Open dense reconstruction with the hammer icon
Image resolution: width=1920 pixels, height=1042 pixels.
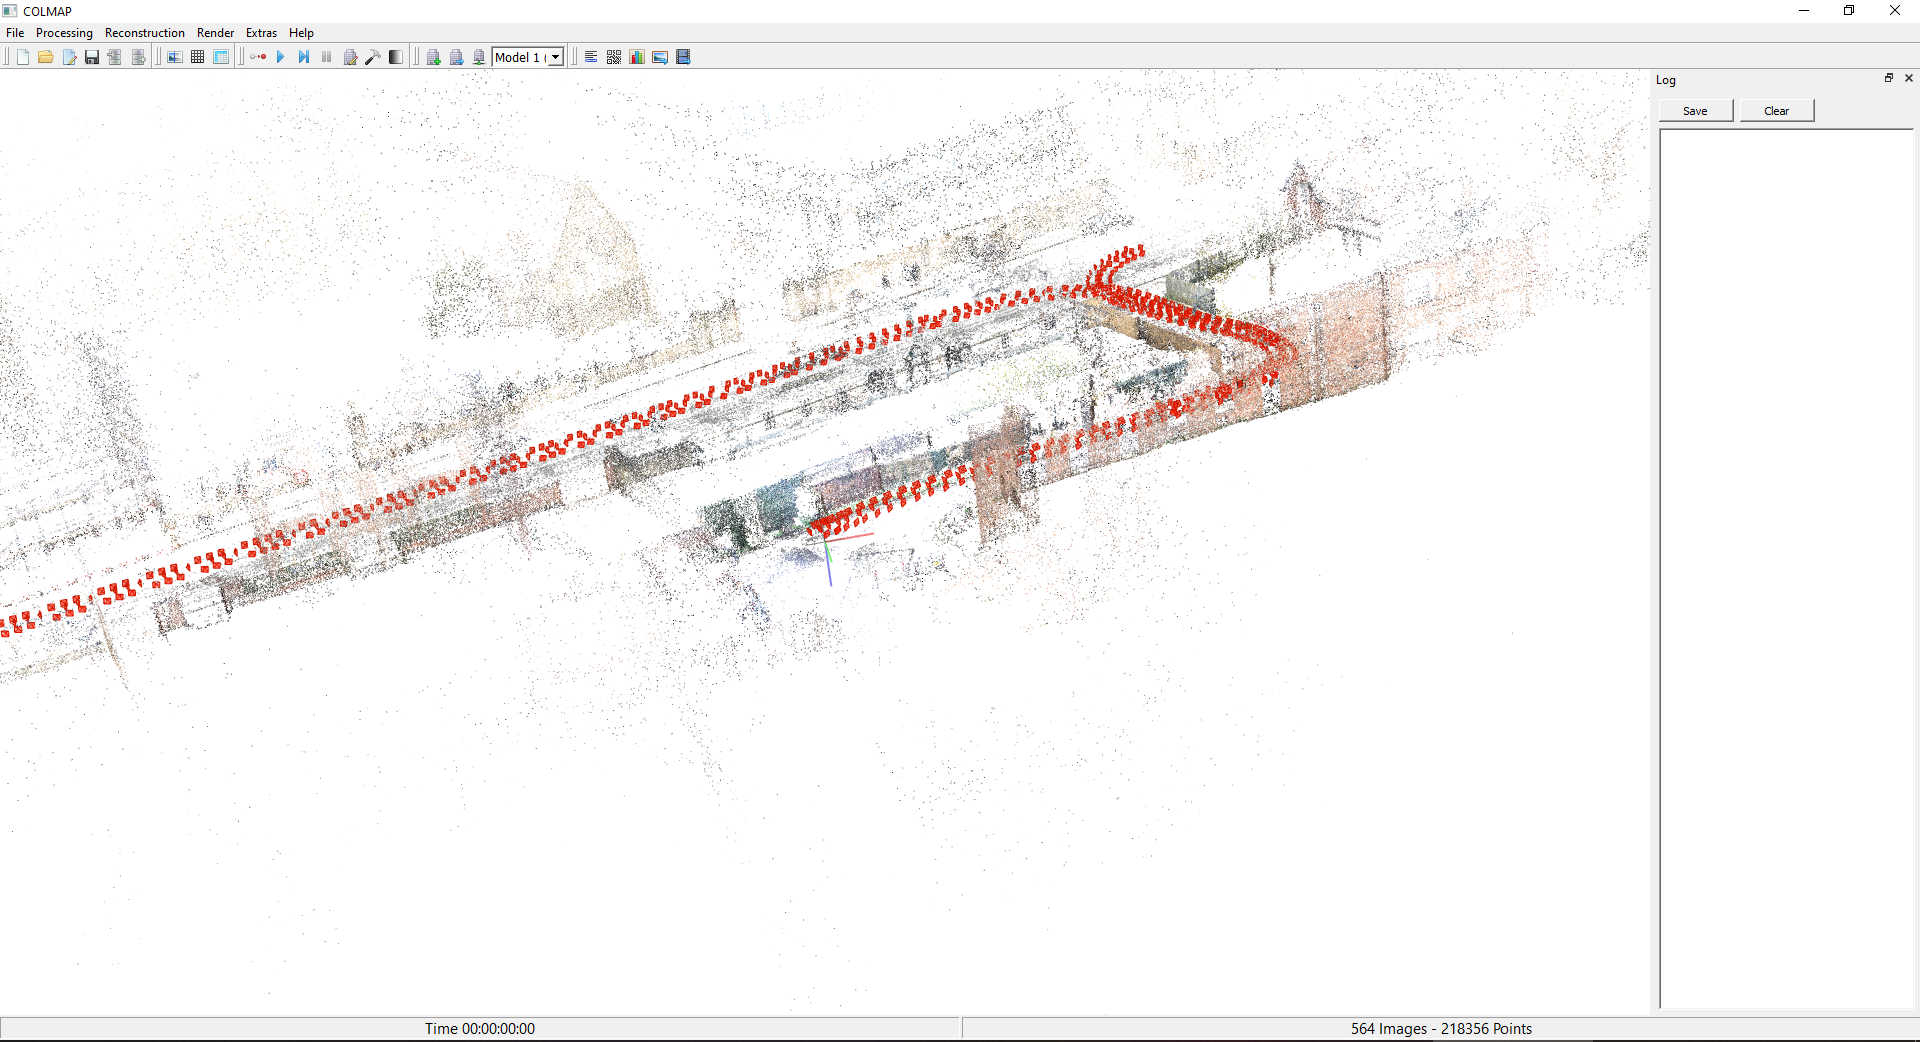pyautogui.click(x=373, y=57)
